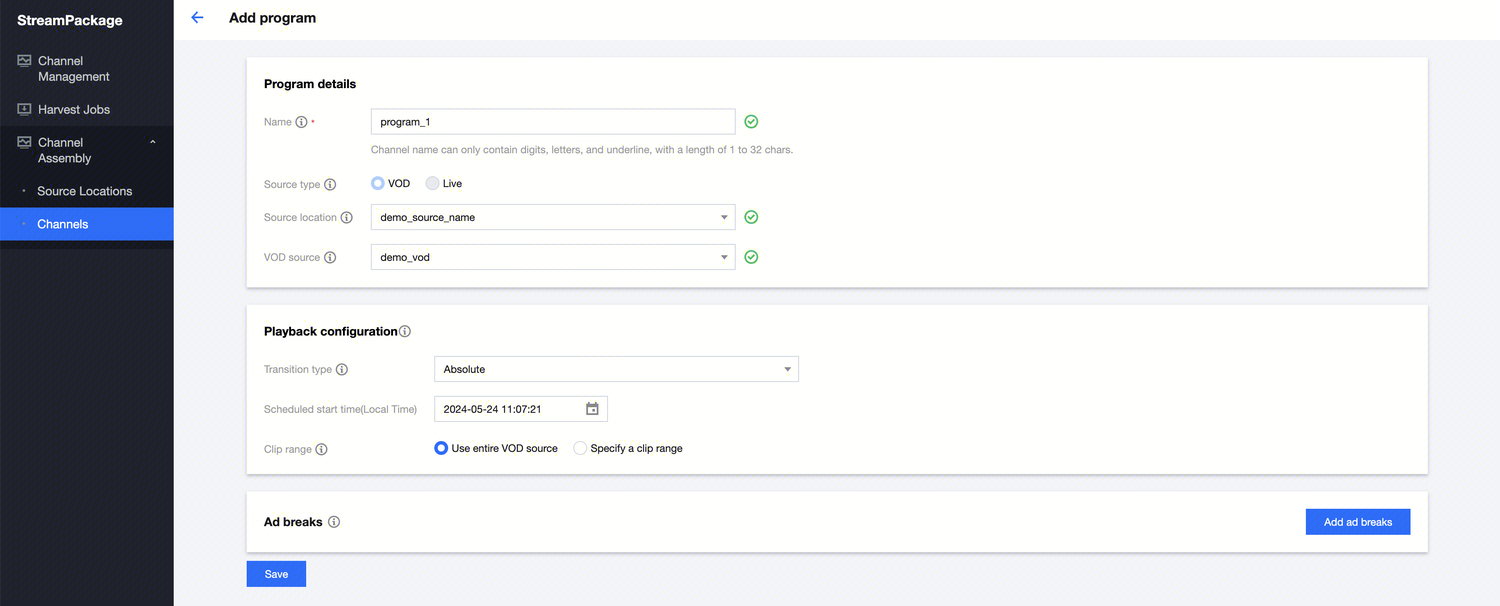This screenshot has height=606, width=1500.
Task: Click the Playback configuration info icon
Action: [405, 331]
